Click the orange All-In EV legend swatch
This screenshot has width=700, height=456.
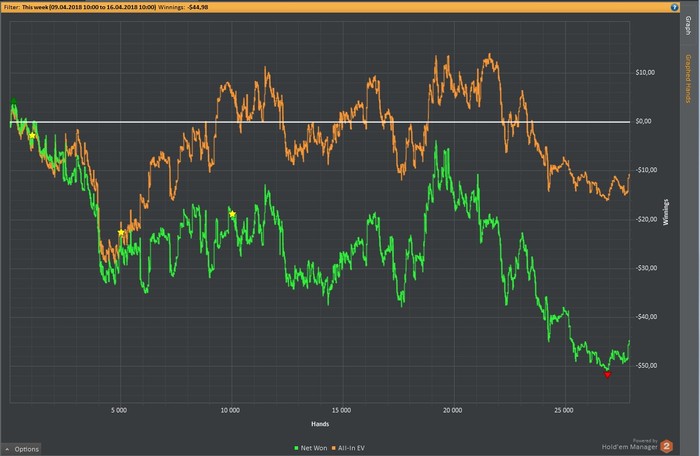(x=333, y=448)
